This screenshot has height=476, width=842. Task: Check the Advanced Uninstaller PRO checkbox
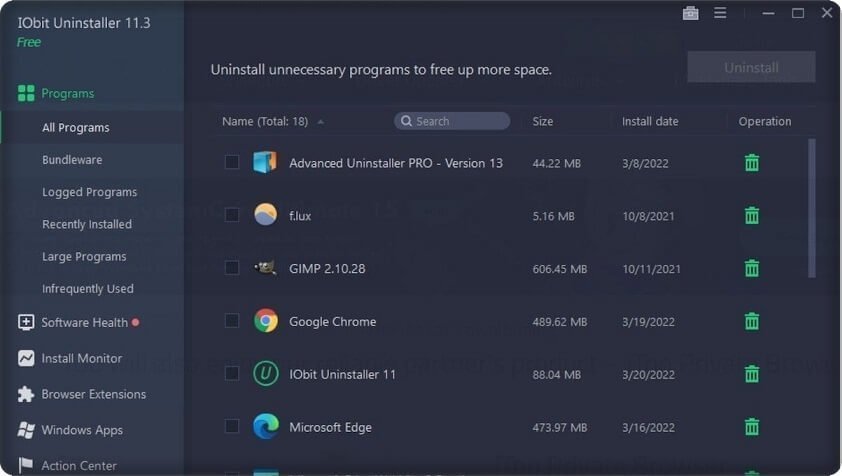(x=232, y=162)
